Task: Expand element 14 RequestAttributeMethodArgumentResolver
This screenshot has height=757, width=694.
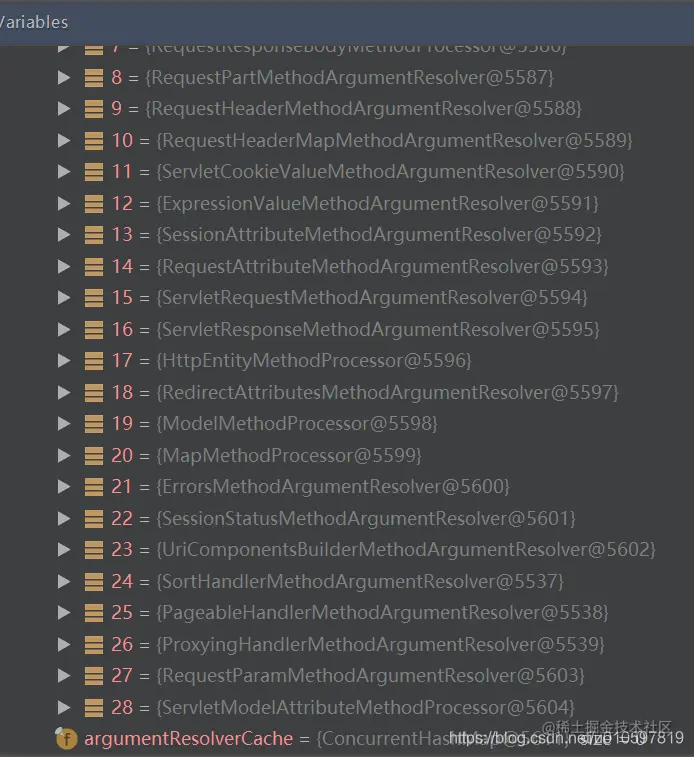Action: click(64, 266)
